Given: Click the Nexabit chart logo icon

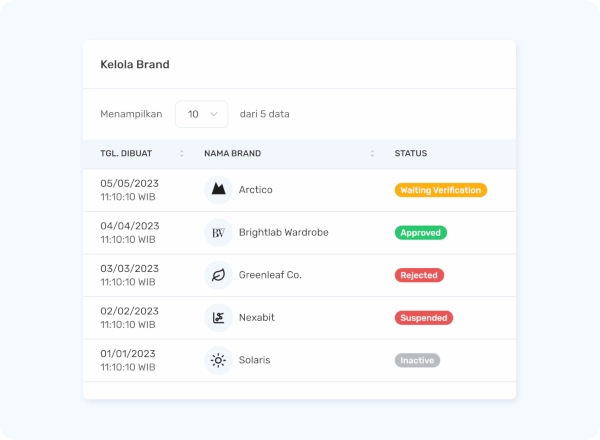Looking at the screenshot, I should 218,318.
